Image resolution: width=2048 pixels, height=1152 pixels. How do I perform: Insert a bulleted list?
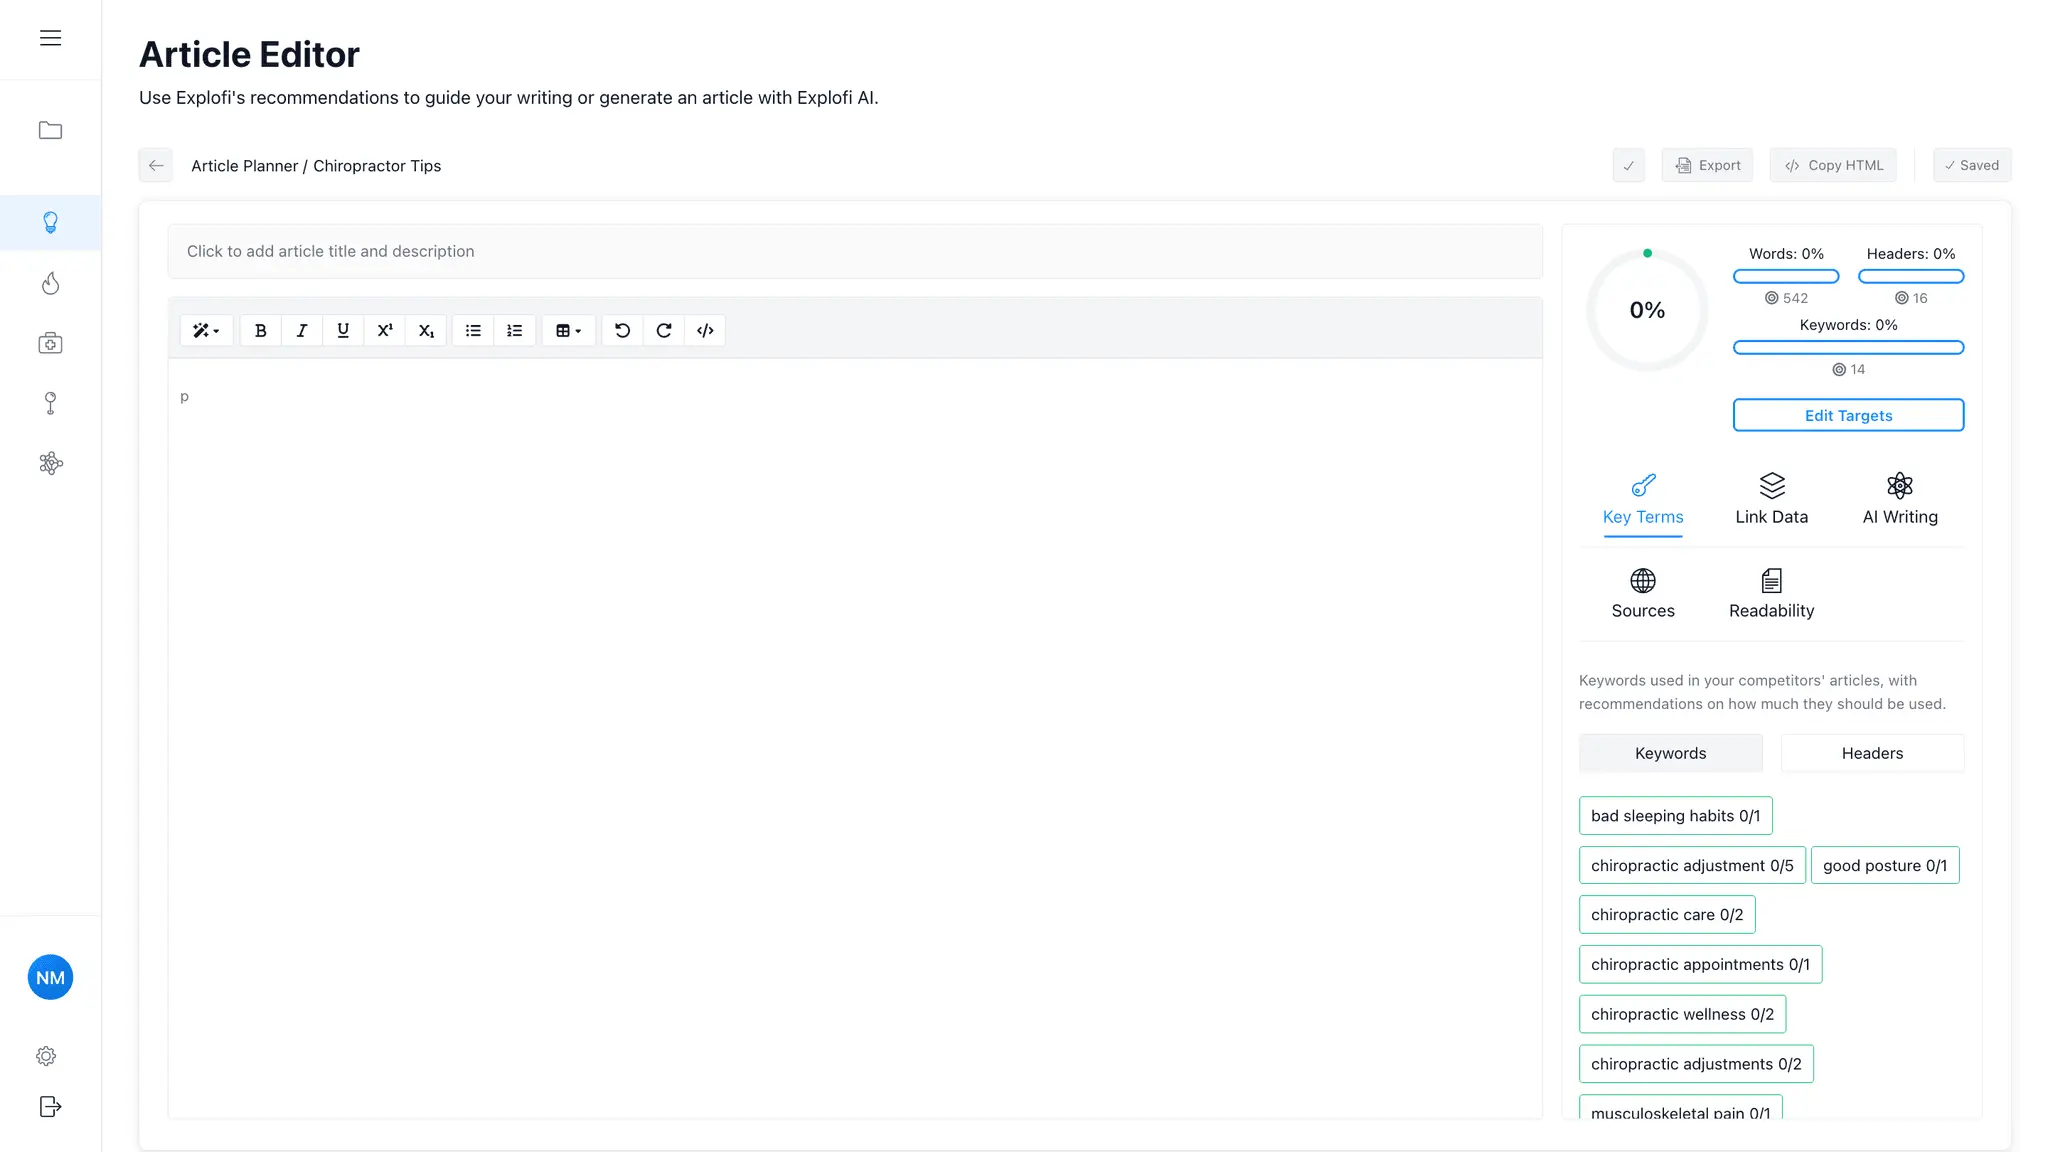click(x=473, y=330)
